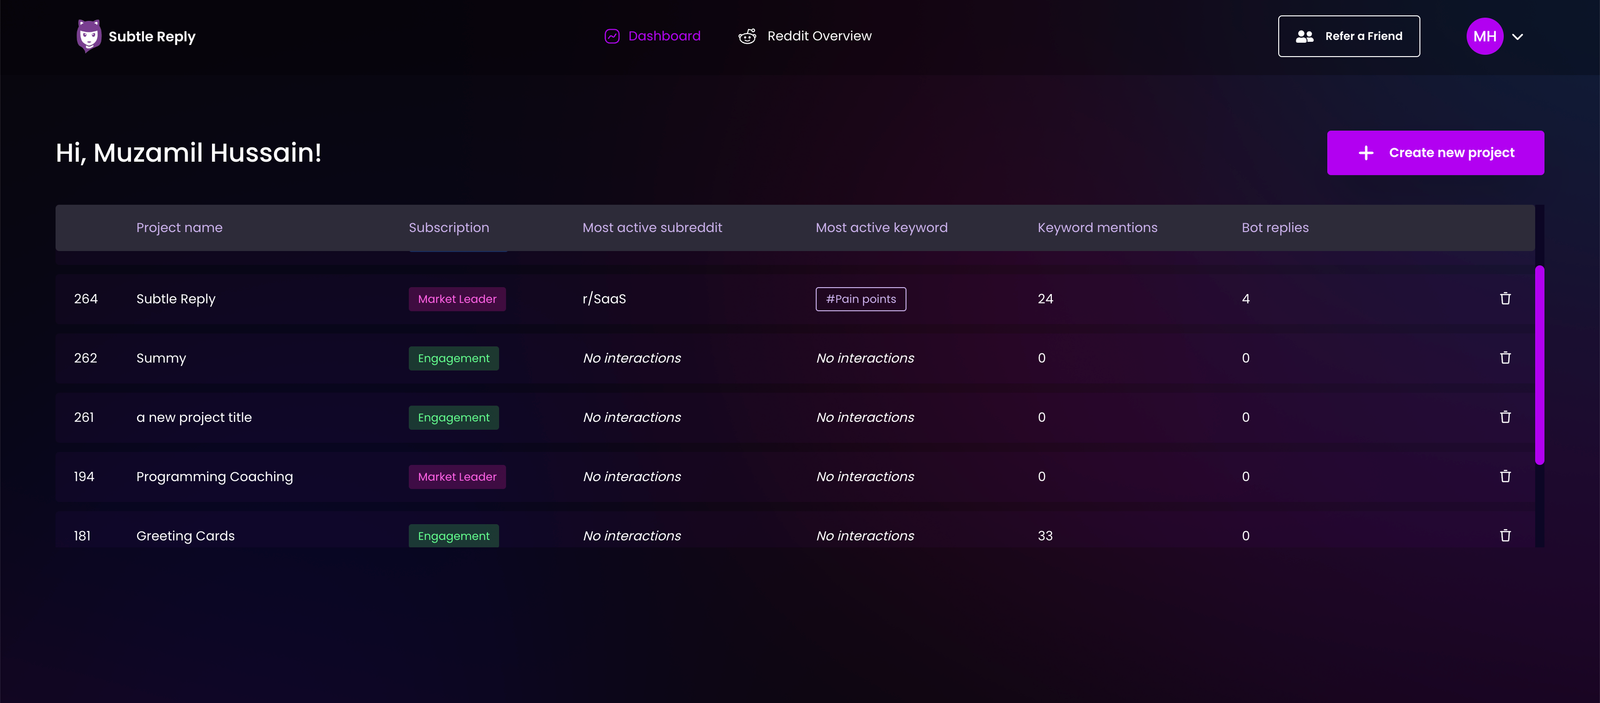1600x703 pixels.
Task: Click the Refer a Friend button
Action: (x=1349, y=36)
